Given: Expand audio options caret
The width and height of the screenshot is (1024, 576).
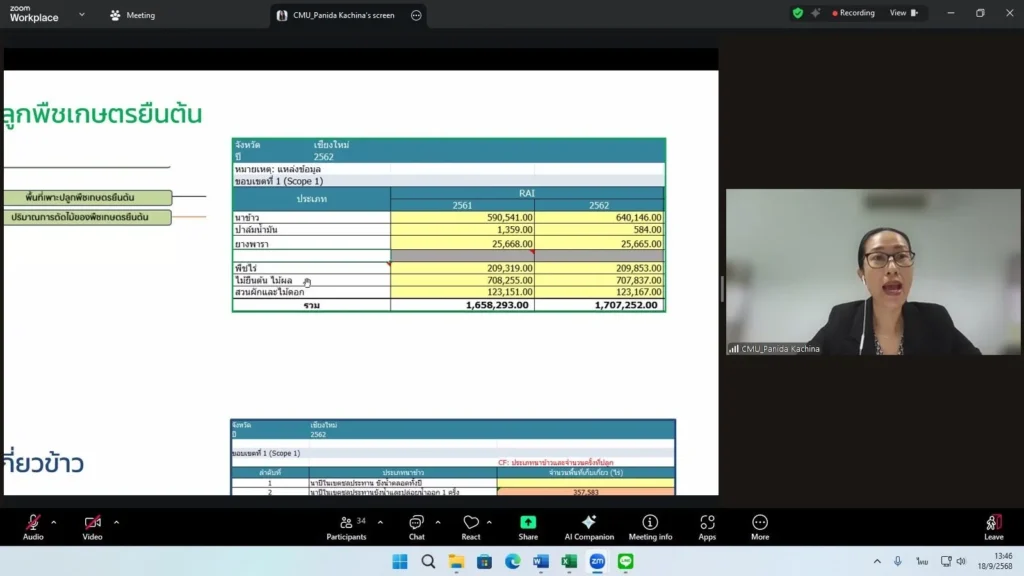Looking at the screenshot, I should 54,522.
